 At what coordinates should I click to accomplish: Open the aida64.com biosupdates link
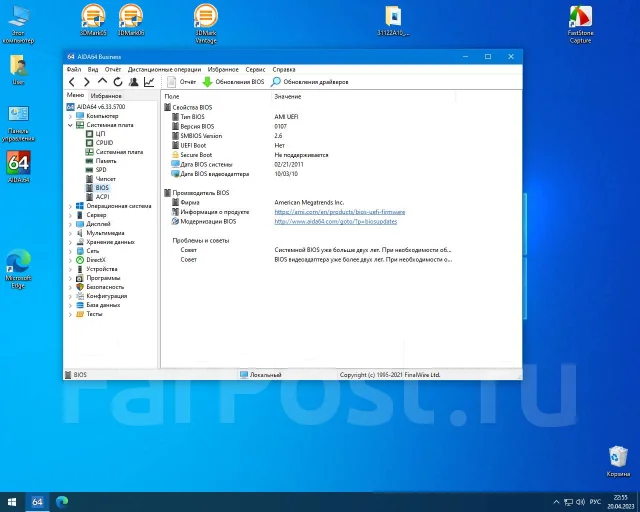(336, 221)
